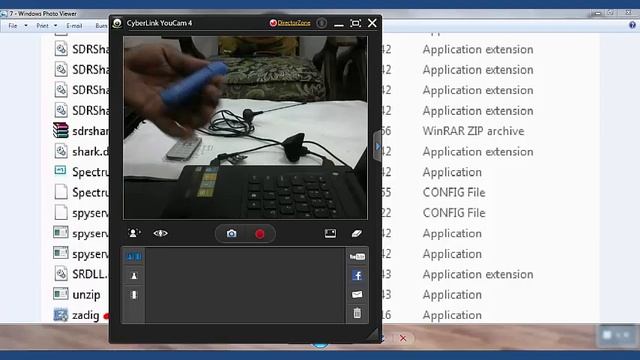Screen dimensions: 640x360
Task: Click the red delete X in Photo Viewer controls
Action: (403, 338)
